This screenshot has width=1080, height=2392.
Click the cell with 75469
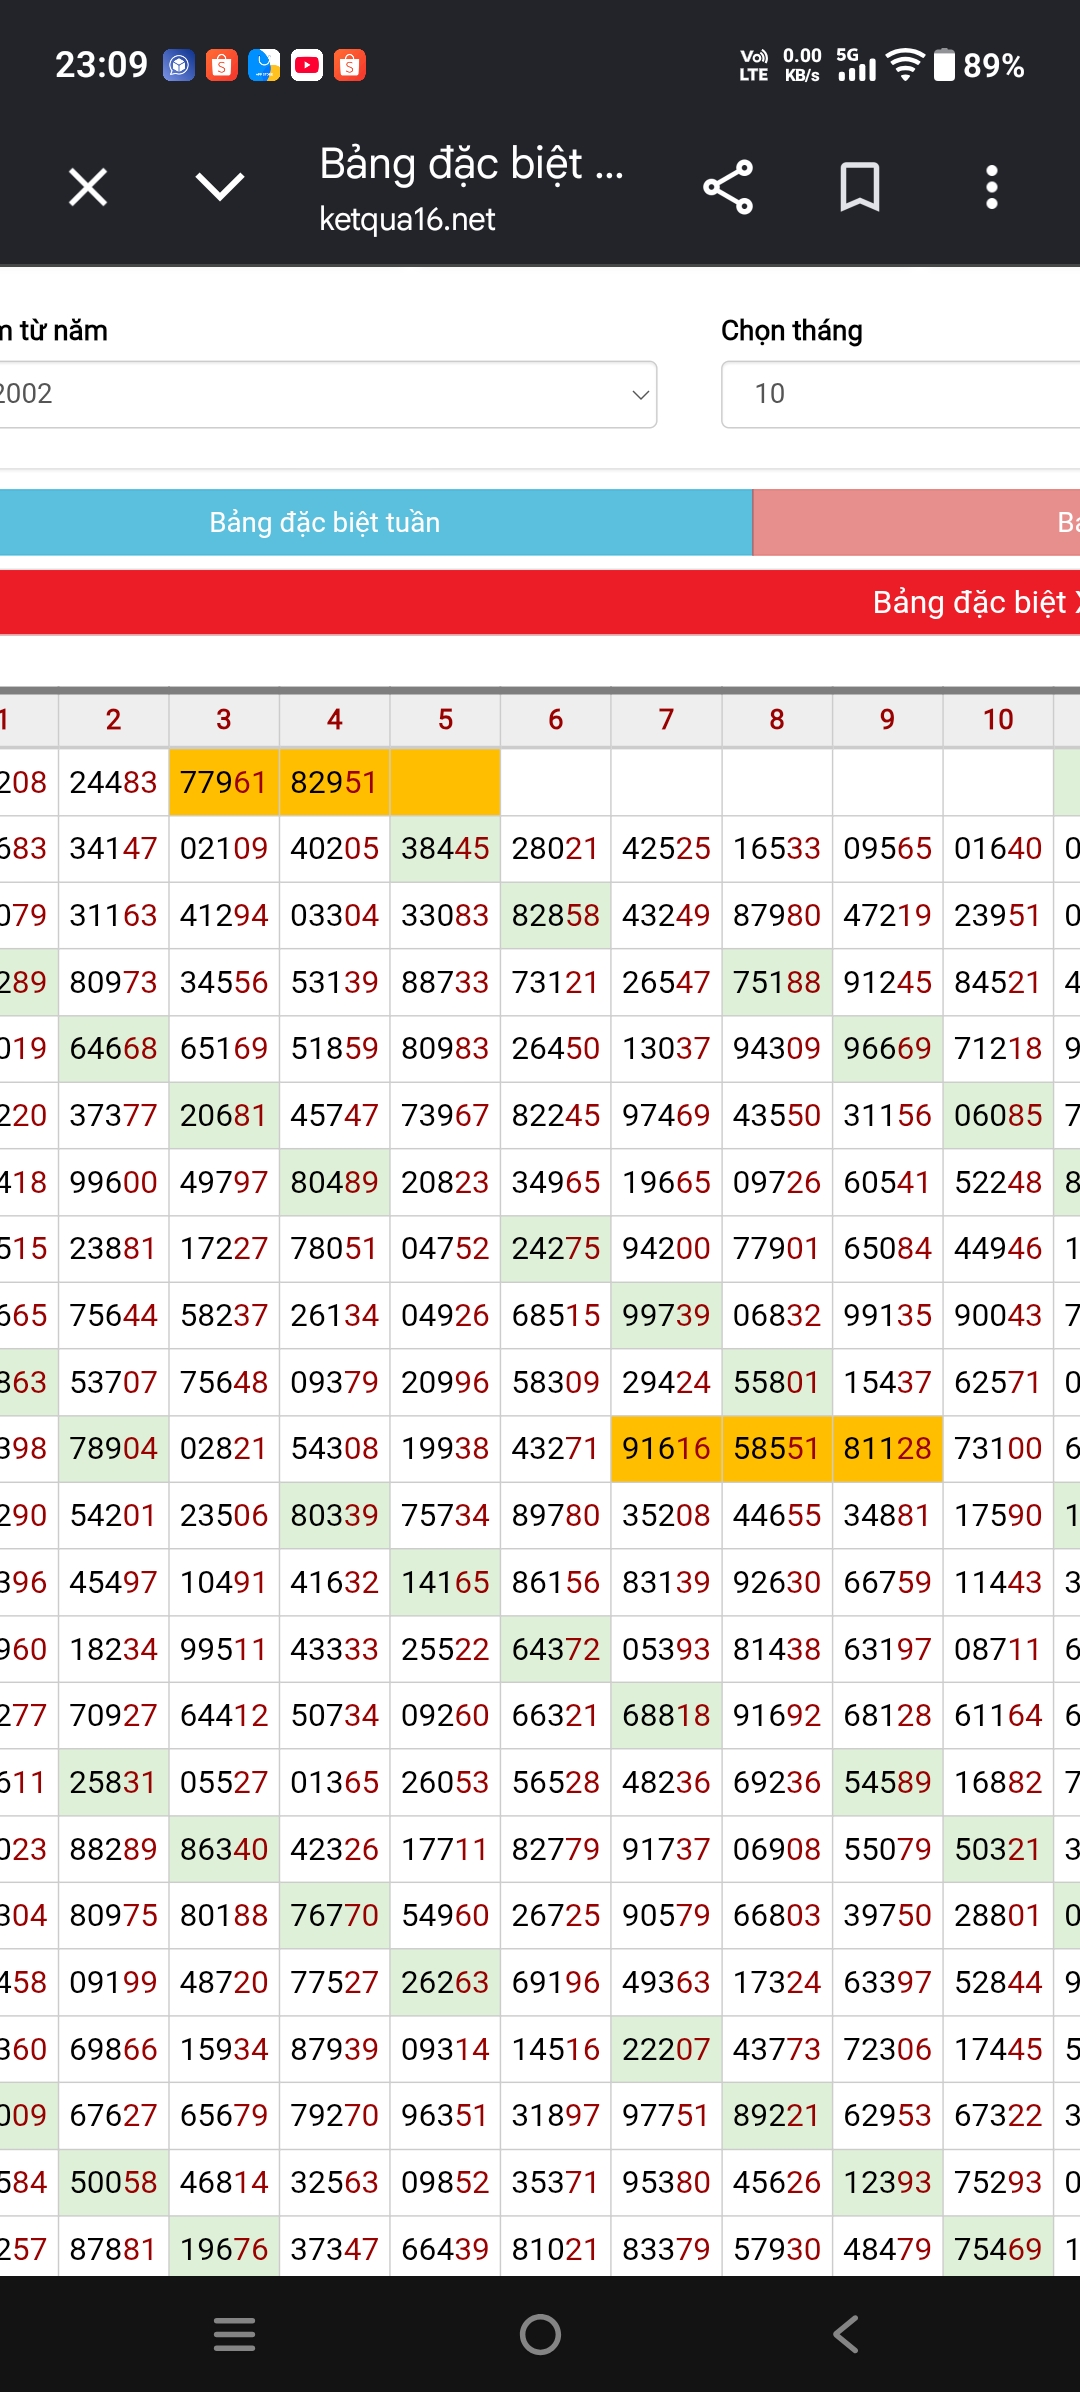[x=998, y=2249]
